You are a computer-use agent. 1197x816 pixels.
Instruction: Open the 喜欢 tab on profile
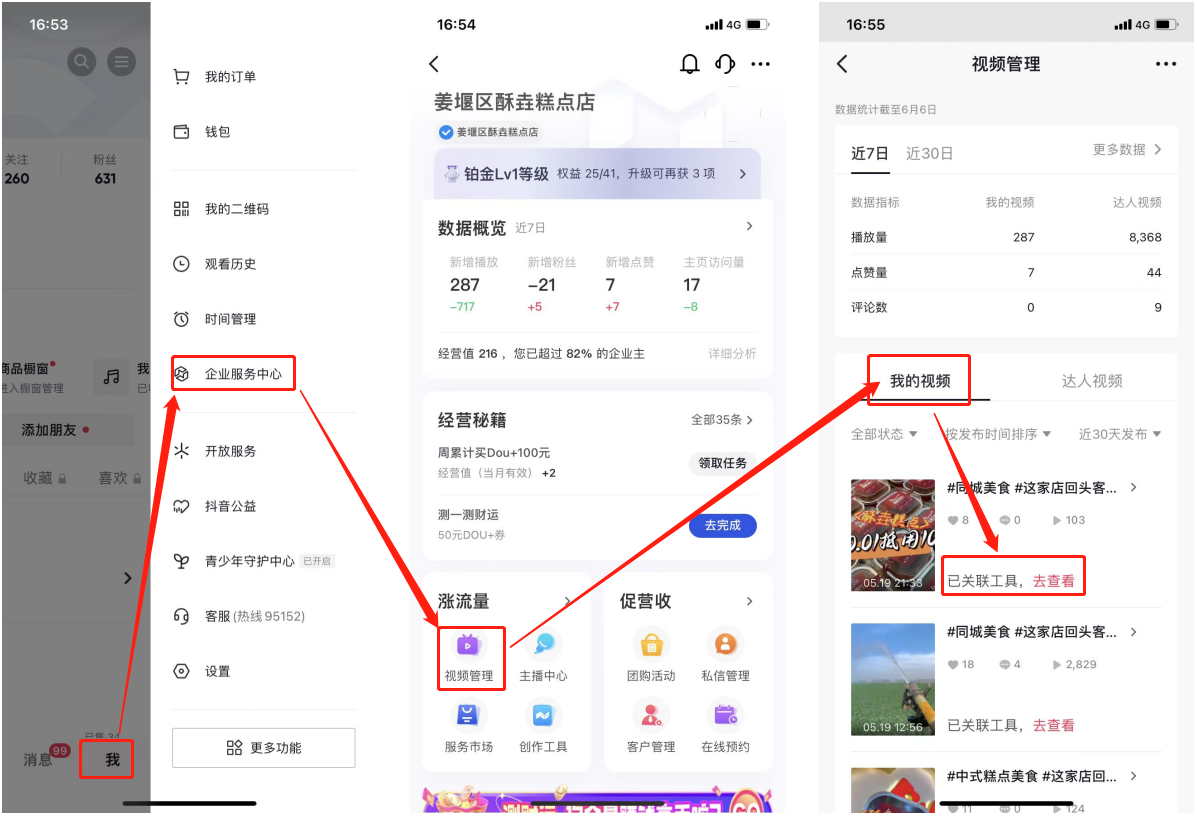pyautogui.click(x=119, y=478)
